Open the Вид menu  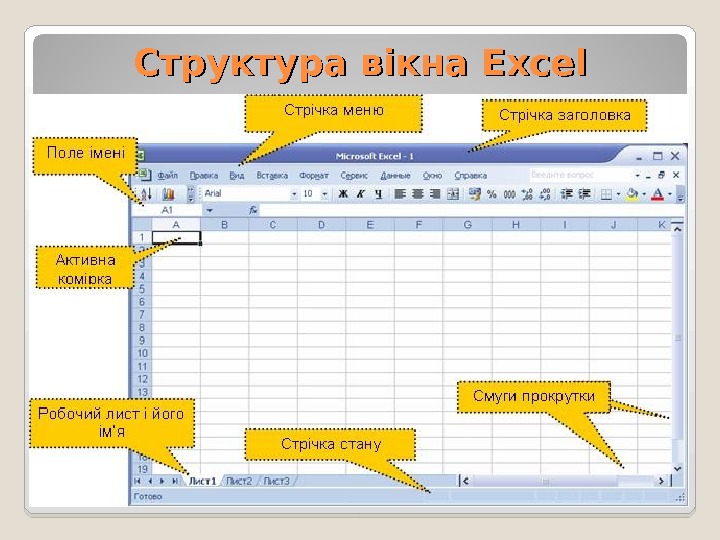tap(237, 175)
